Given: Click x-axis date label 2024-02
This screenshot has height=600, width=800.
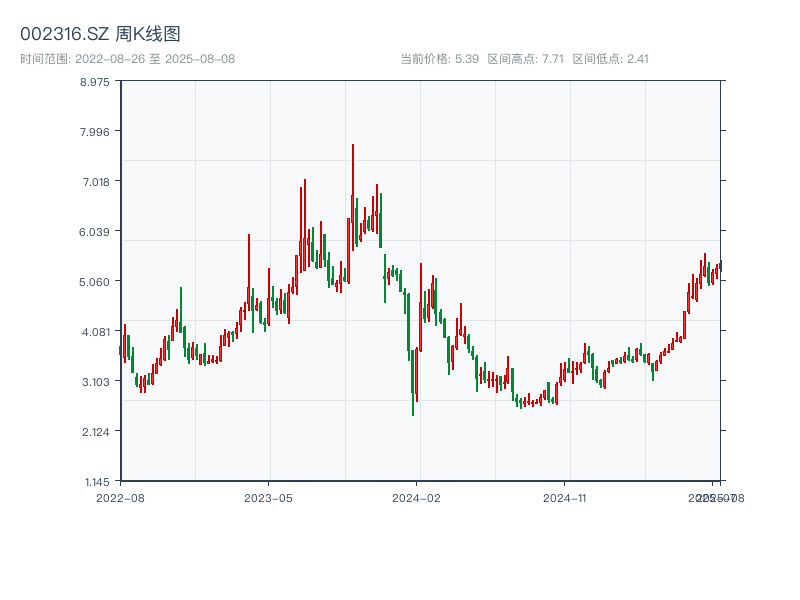Looking at the screenshot, I should 416,498.
